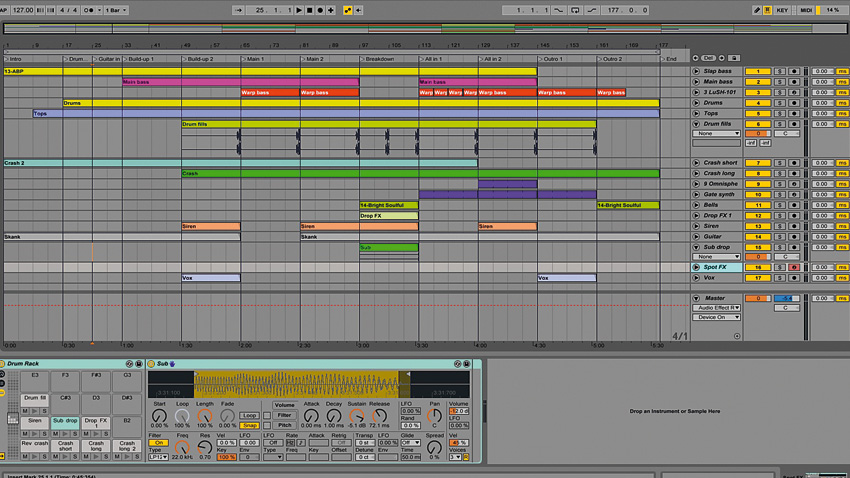Viewport: 850px width, 478px height.
Task: Activate the Draw Mode pencil icon
Action: click(757, 10)
